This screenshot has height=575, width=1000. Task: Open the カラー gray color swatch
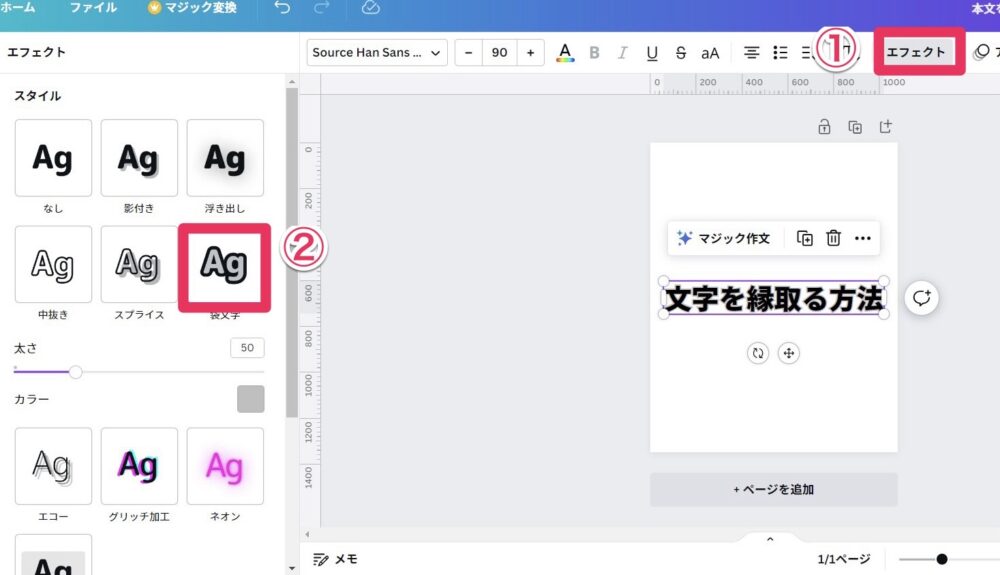250,399
